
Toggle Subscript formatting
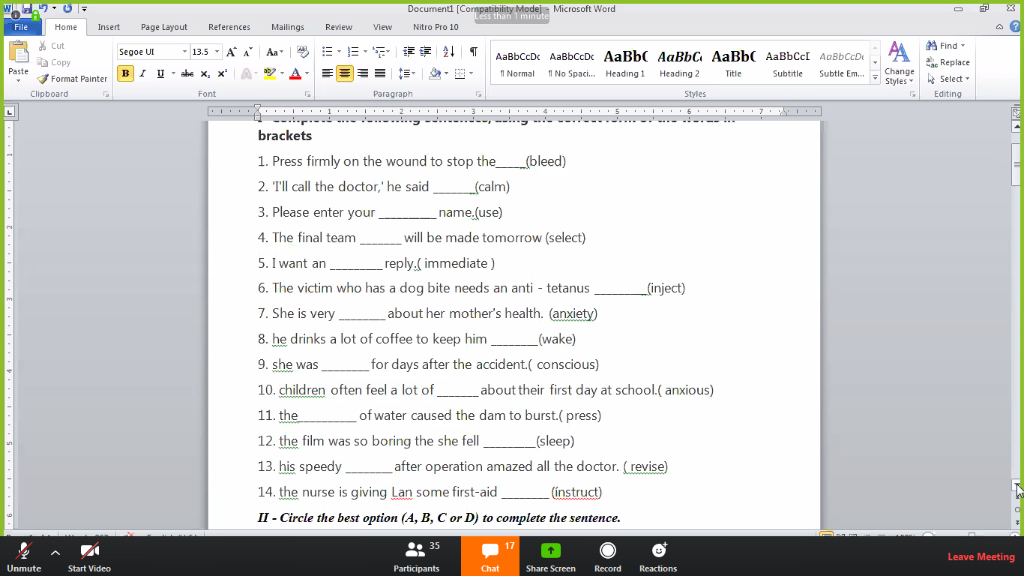[205, 73]
